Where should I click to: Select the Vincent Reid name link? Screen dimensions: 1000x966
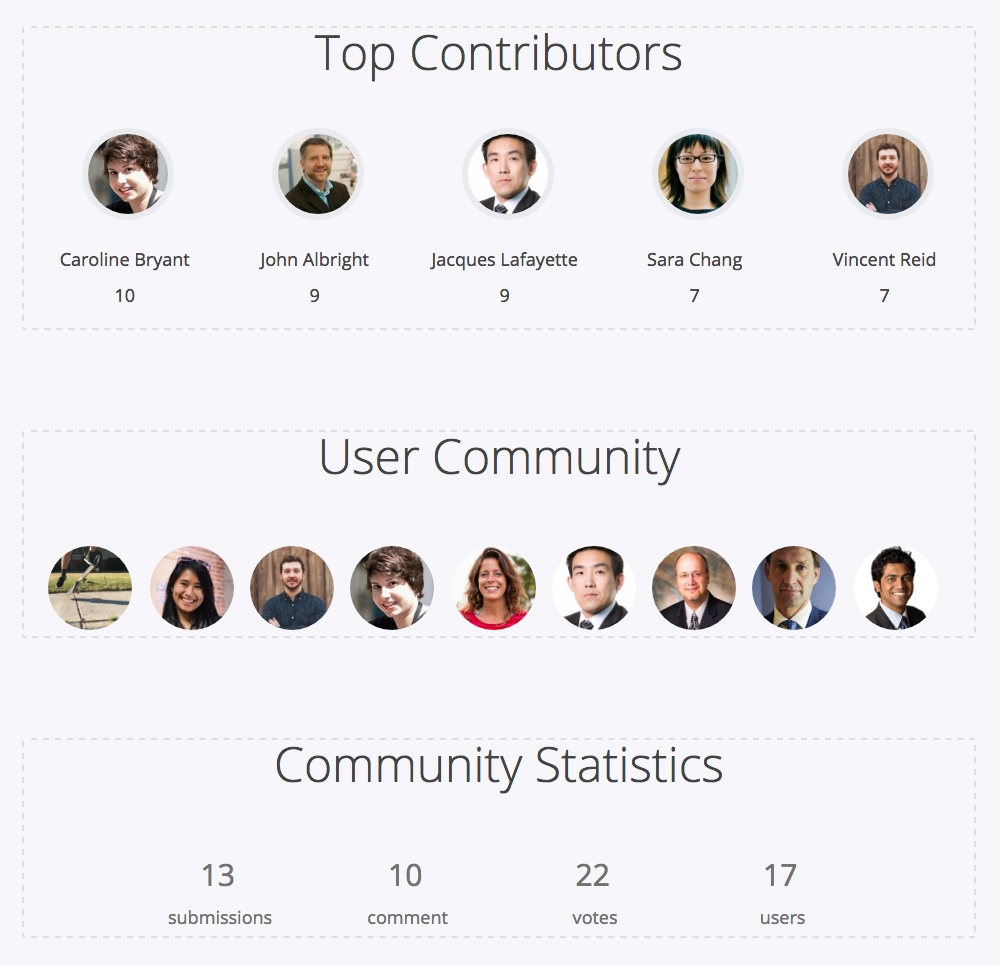(x=884, y=260)
